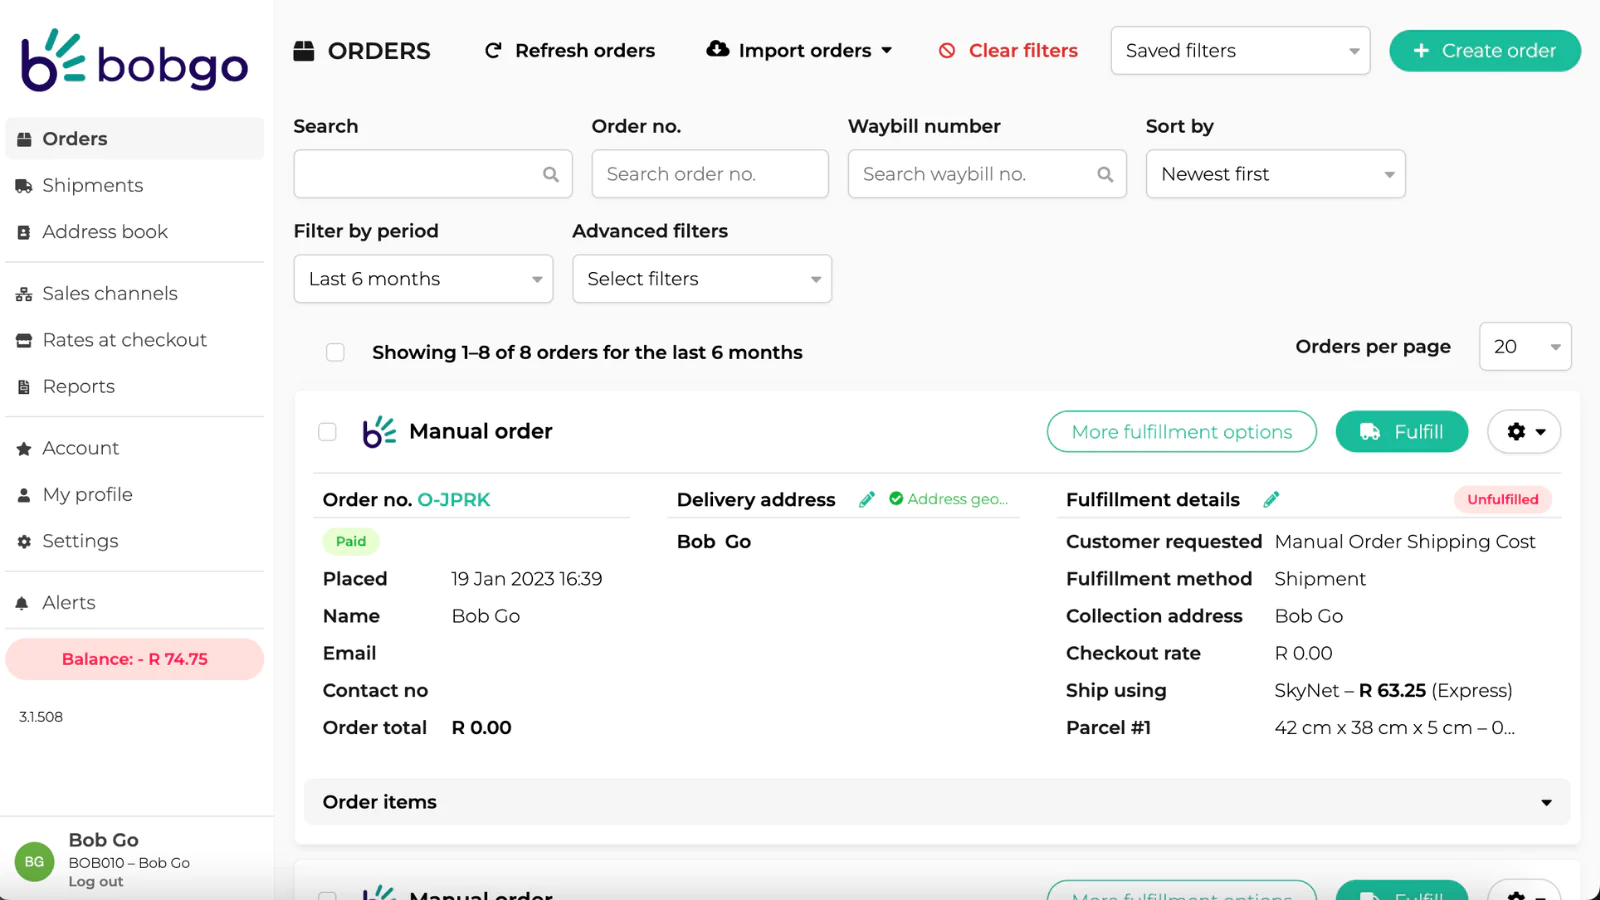The image size is (1600, 900).
Task: Open Rates at checkout menu item
Action: click(124, 340)
